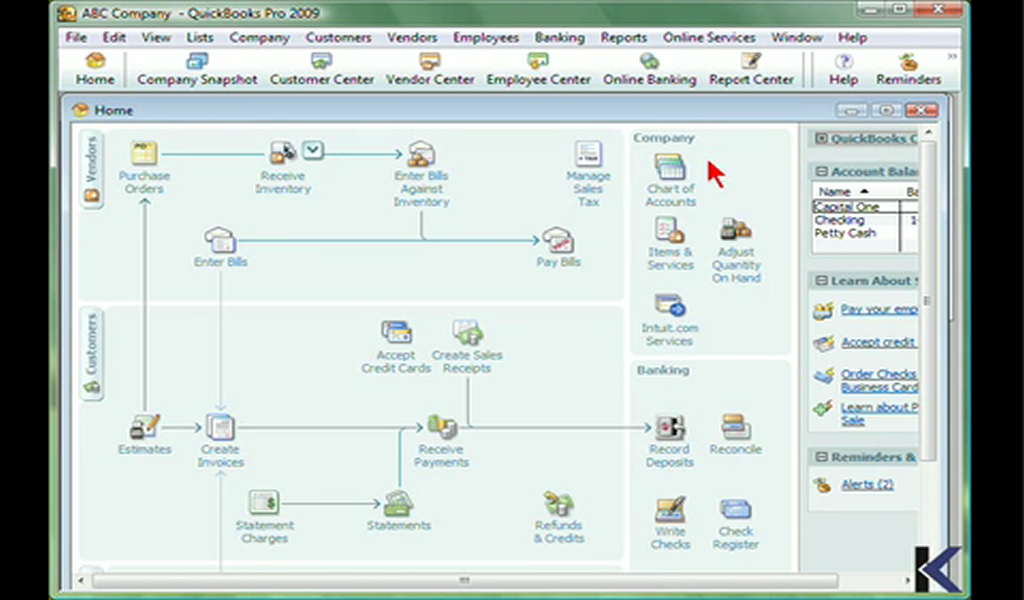Viewport: 1024px width, 600px height.
Task: Expand the QuickBooks Coach section
Action: coord(822,138)
